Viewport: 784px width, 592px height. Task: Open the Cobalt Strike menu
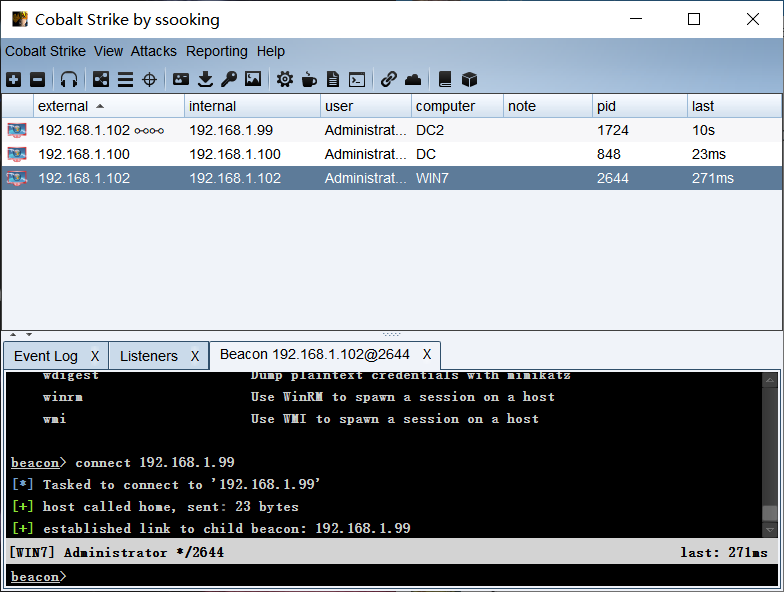point(46,51)
